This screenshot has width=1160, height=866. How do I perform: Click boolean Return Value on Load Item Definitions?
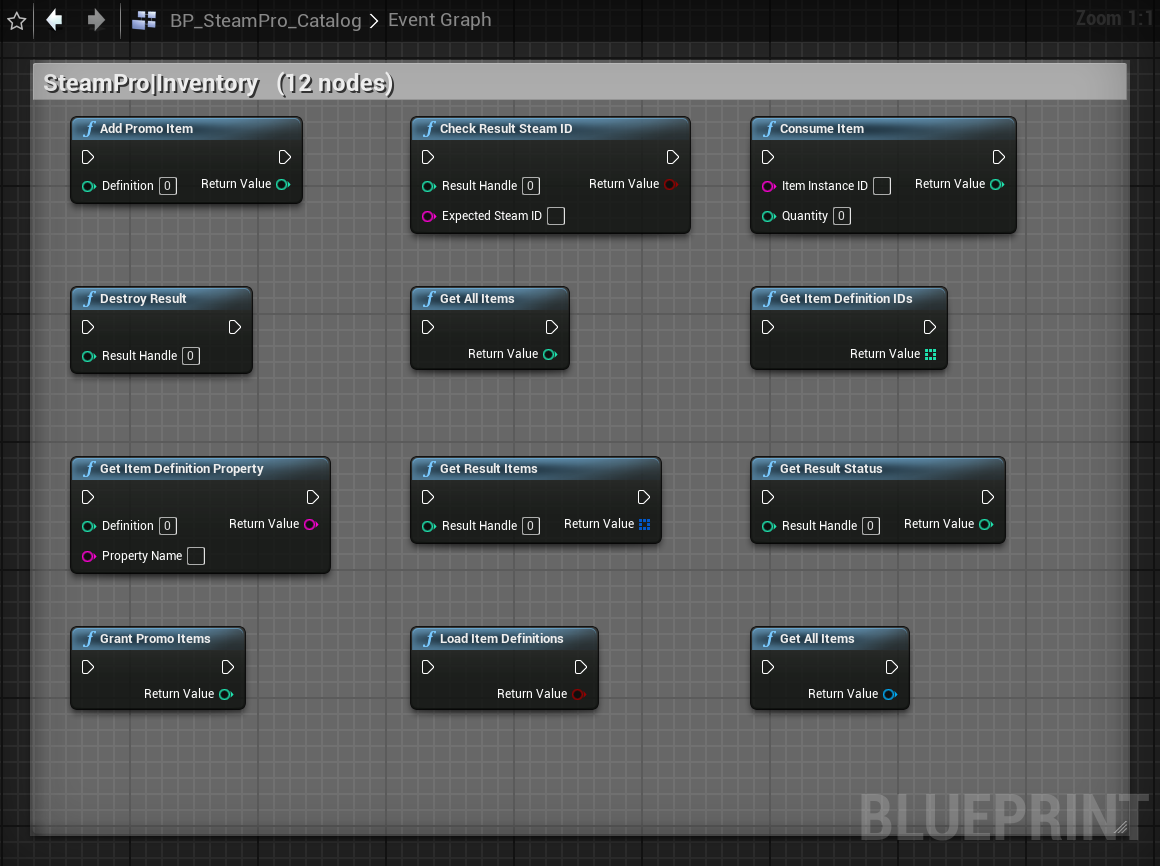[579, 694]
